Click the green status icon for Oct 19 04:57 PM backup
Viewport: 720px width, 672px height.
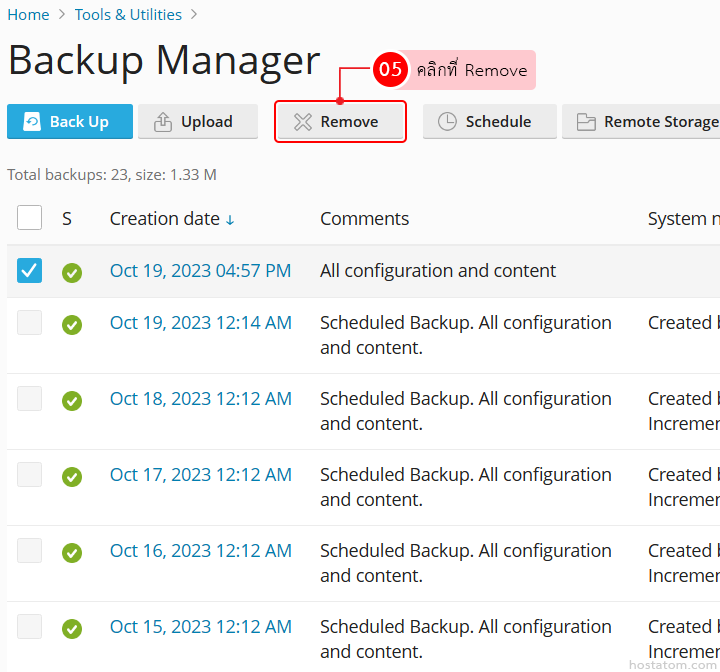(x=72, y=272)
